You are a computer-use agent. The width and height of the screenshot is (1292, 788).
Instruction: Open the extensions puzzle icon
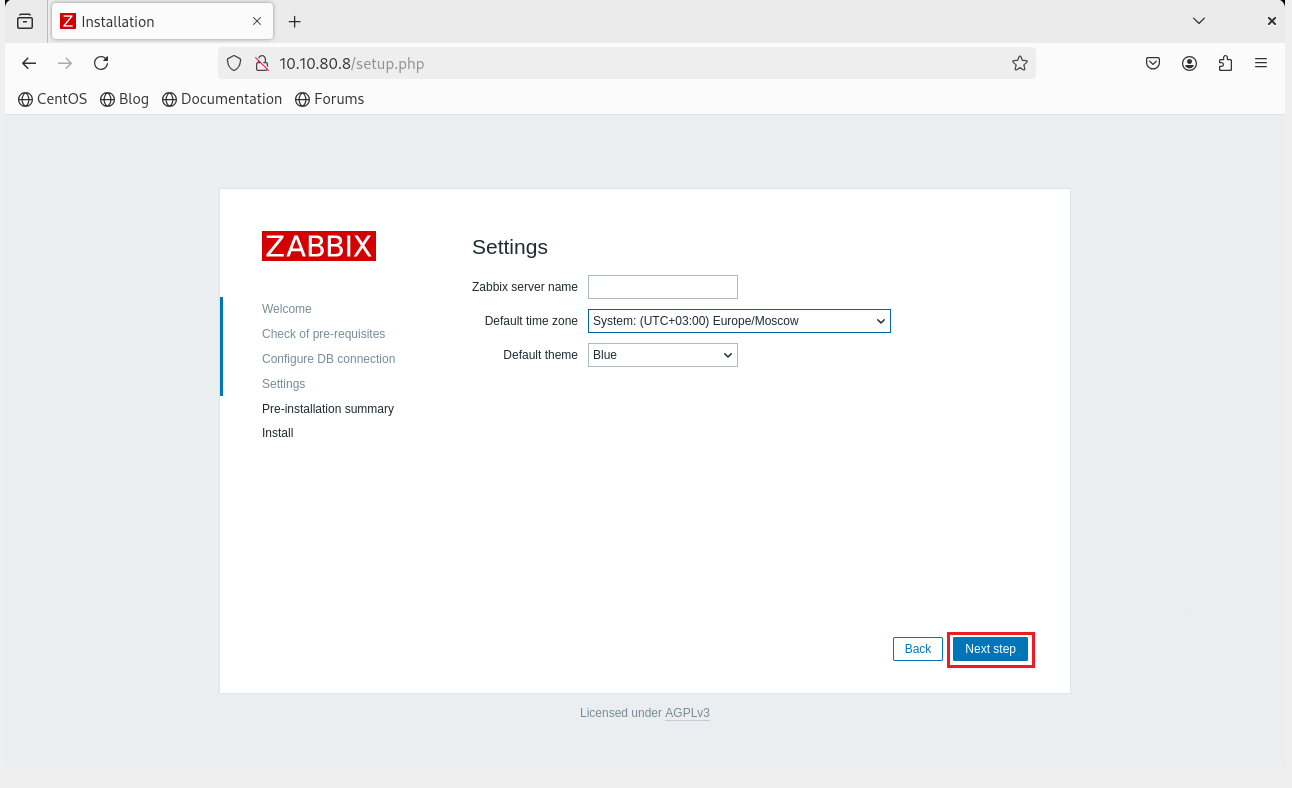click(1225, 63)
